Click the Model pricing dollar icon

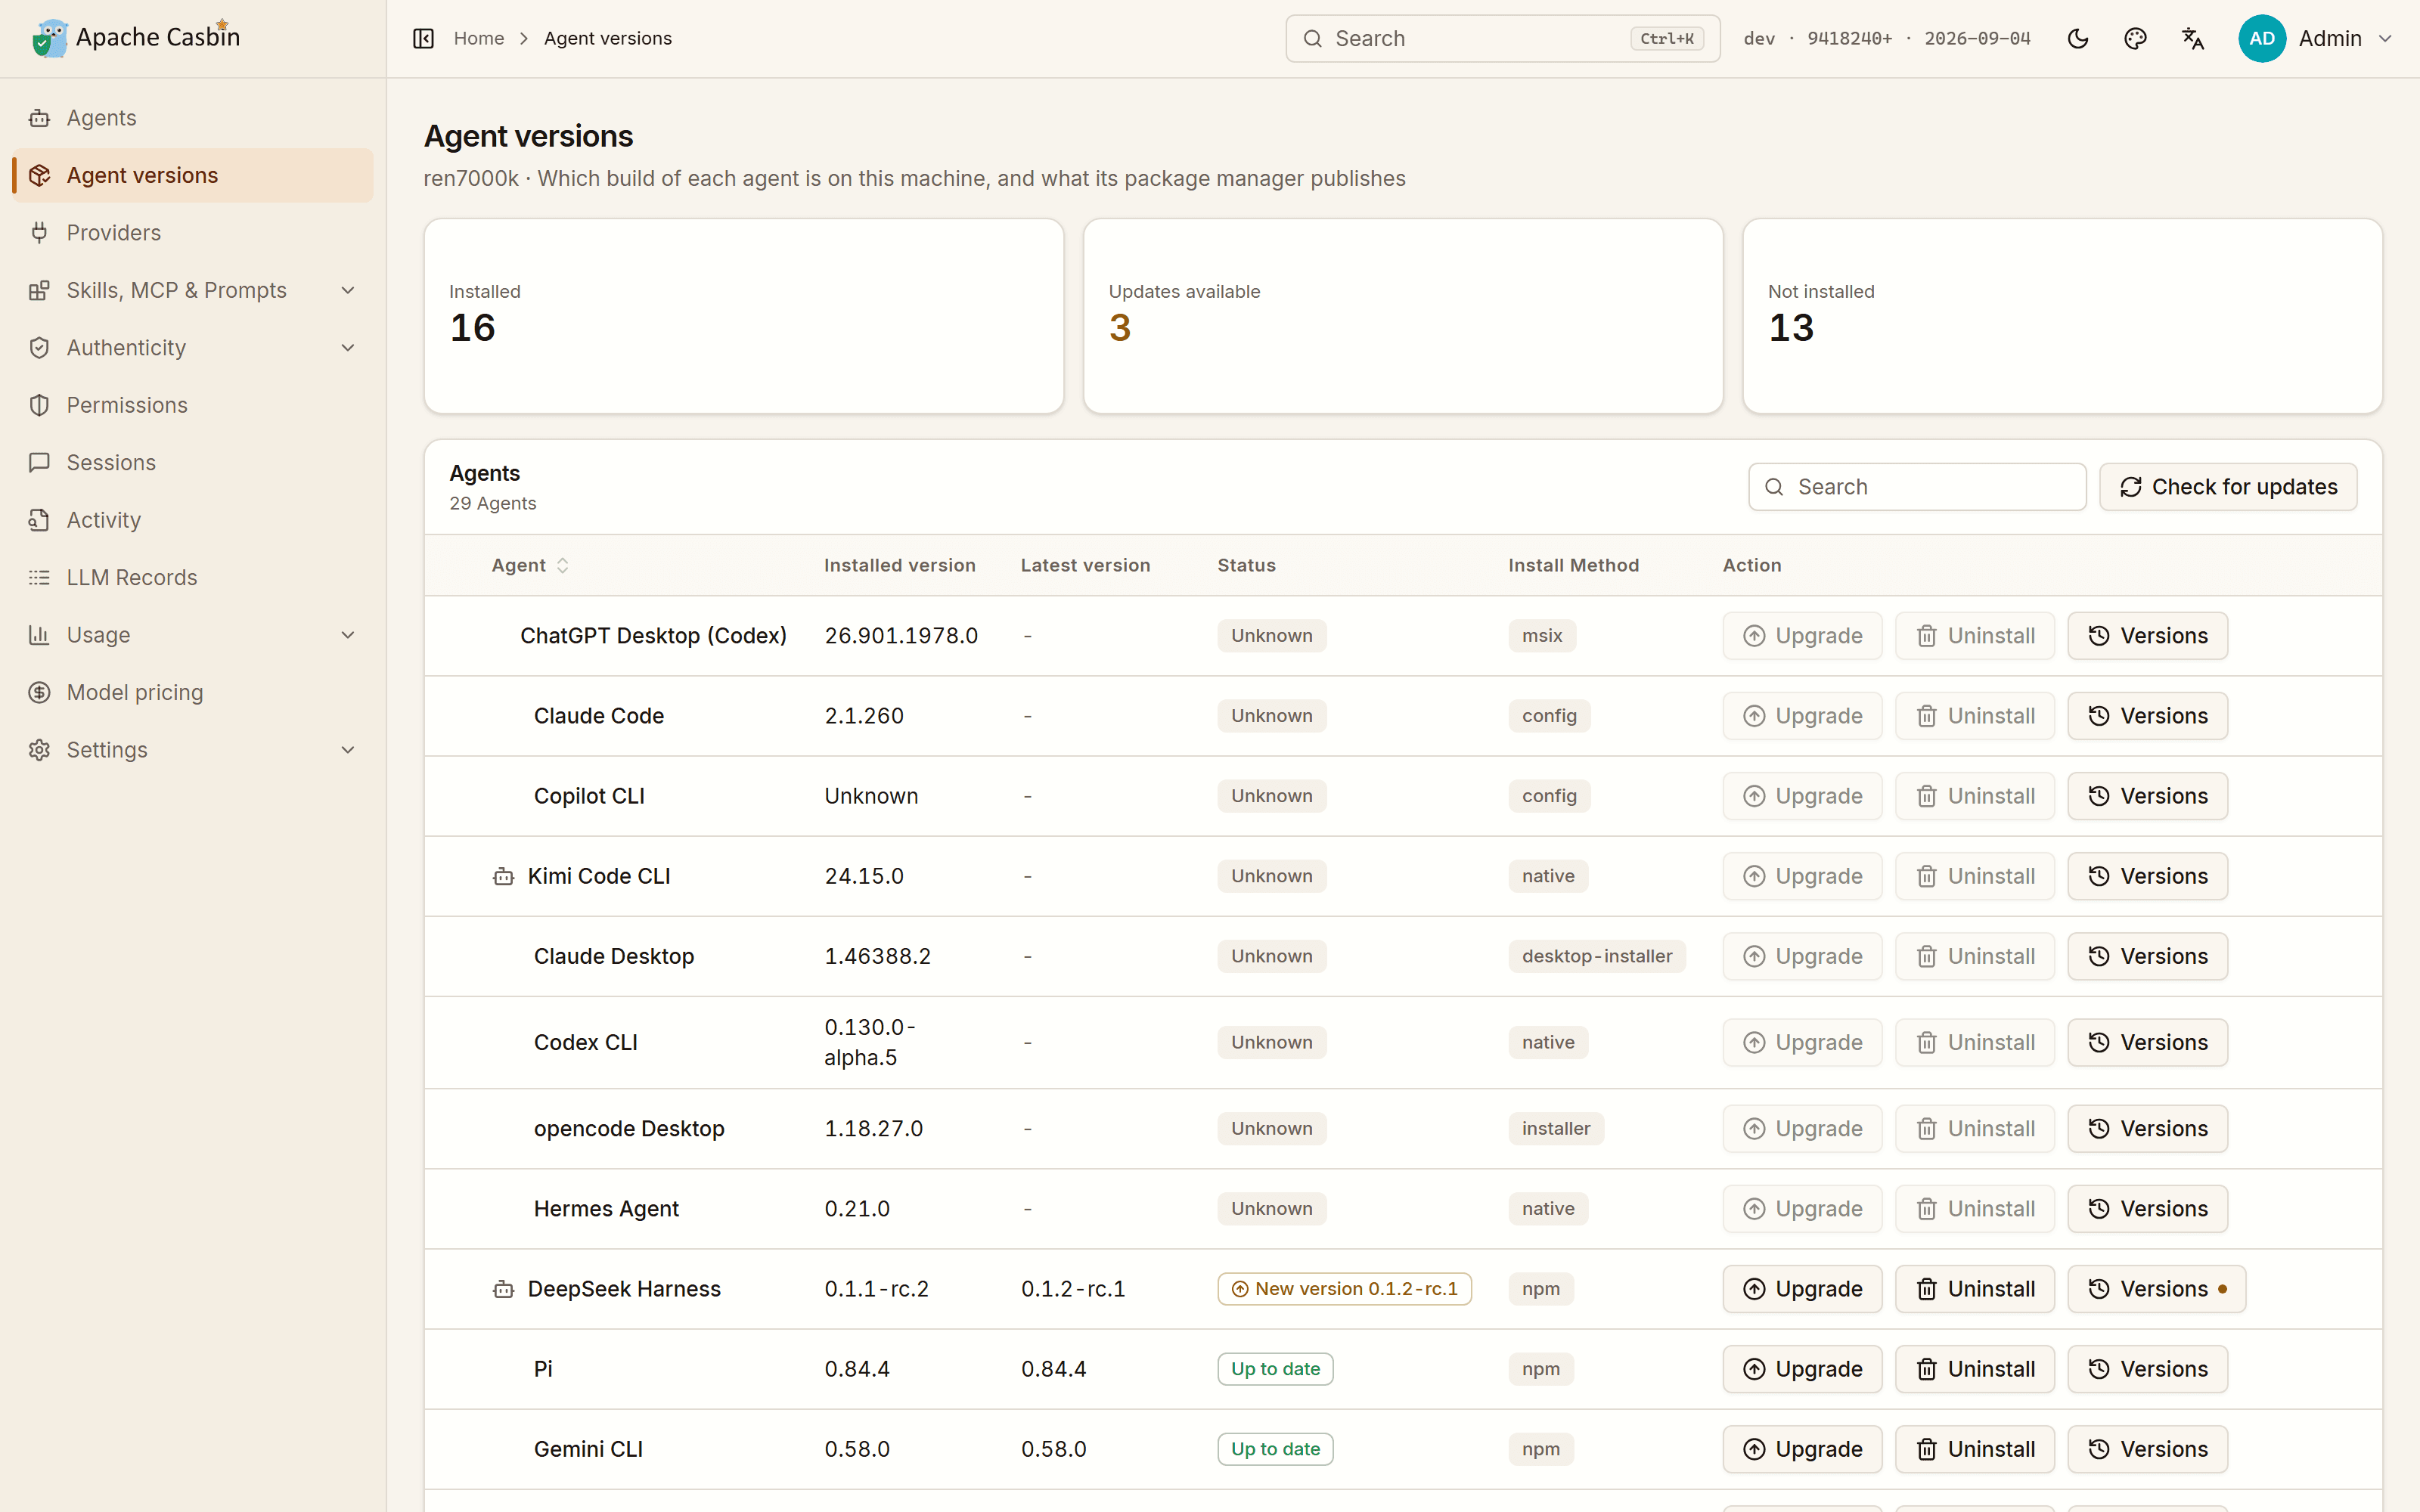pyautogui.click(x=39, y=693)
